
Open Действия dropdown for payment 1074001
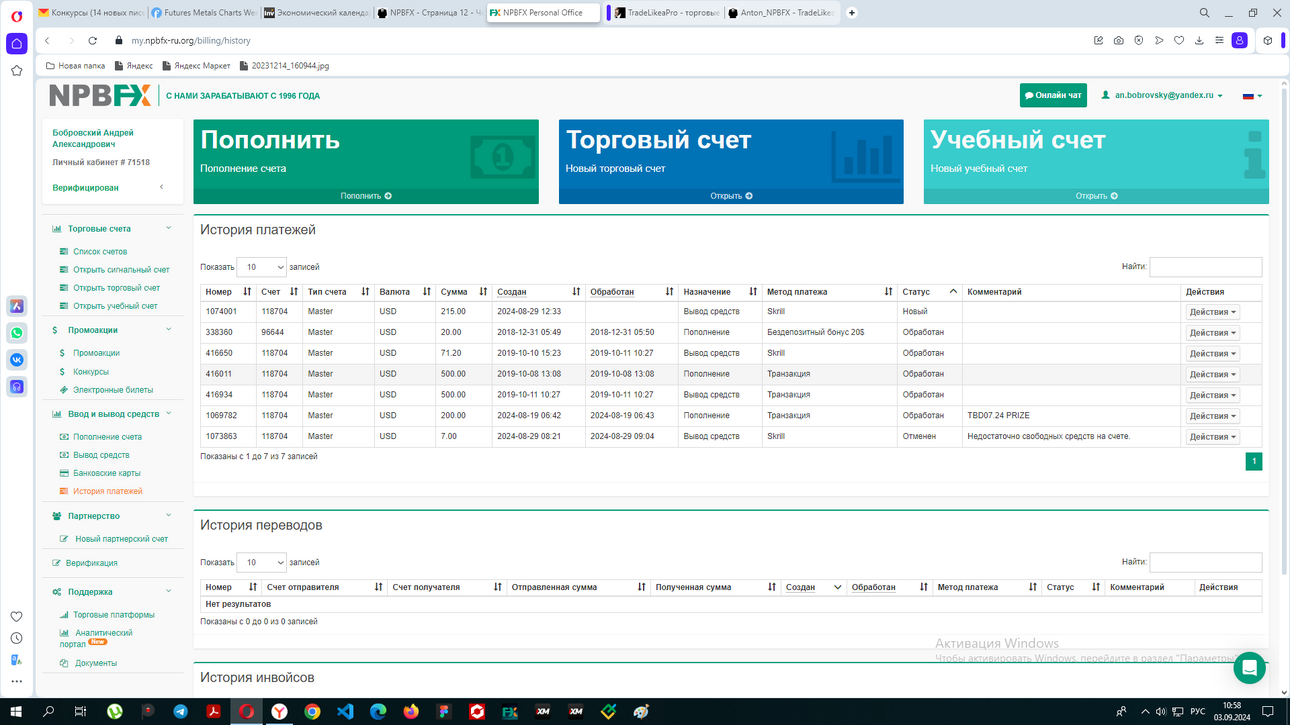[x=1212, y=312]
